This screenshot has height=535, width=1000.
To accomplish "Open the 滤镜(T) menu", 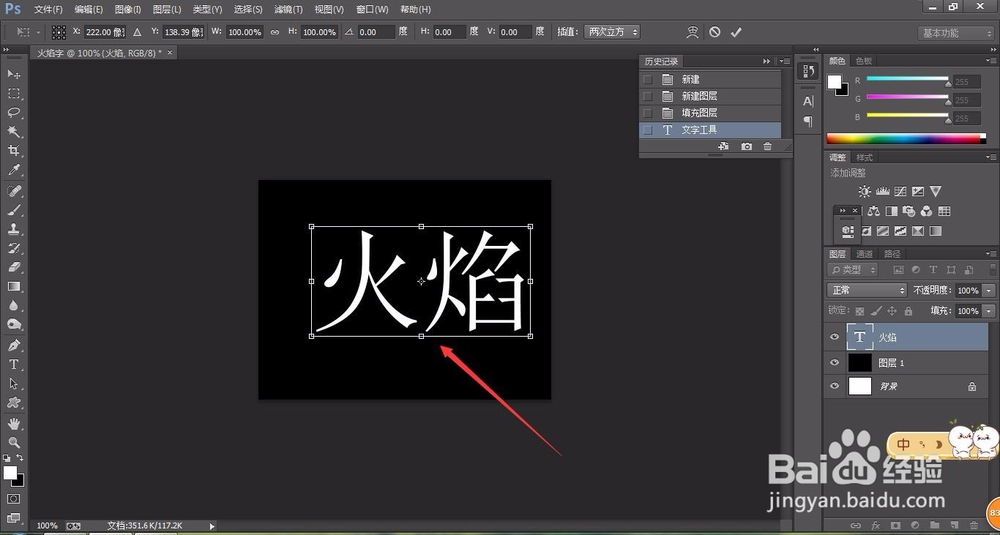I will click(x=287, y=10).
